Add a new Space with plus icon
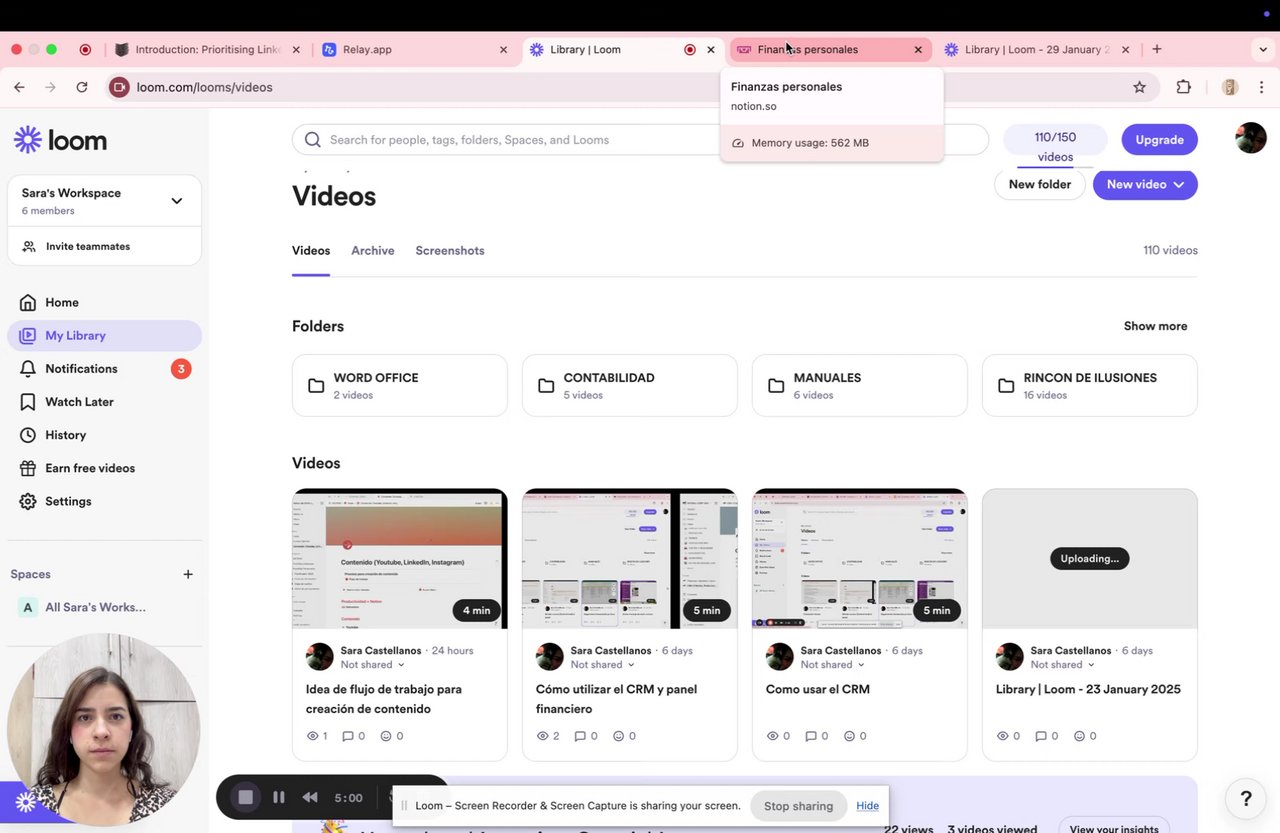This screenshot has height=833, width=1280. click(188, 574)
